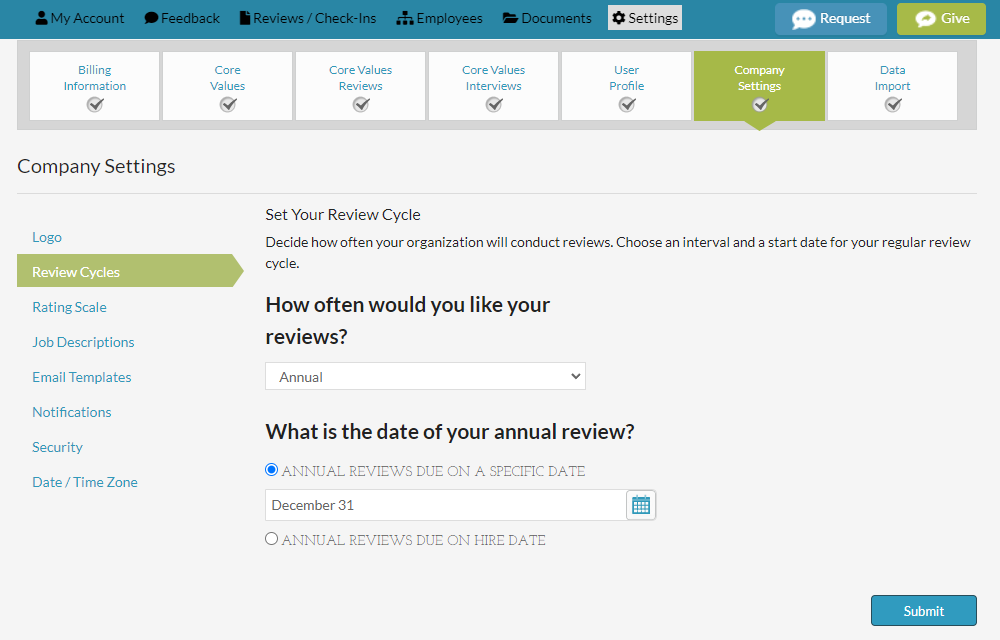Viewport: 1000px width, 640px height.
Task: Click checkmark under Core Values Reviews
Action: [x=361, y=105]
